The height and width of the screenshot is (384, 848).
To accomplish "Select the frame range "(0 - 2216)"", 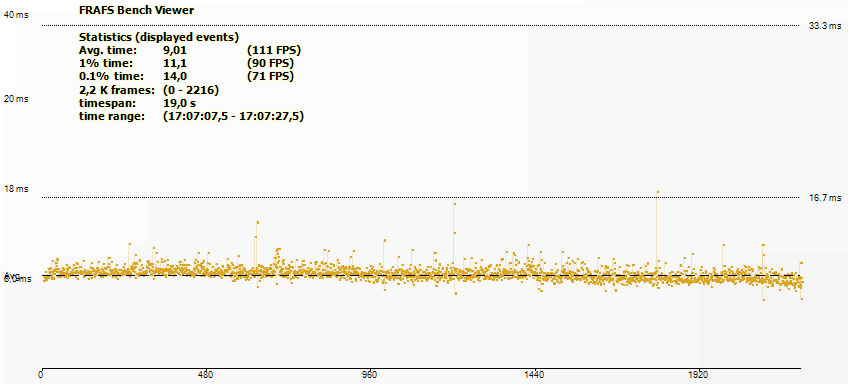I will click(191, 90).
